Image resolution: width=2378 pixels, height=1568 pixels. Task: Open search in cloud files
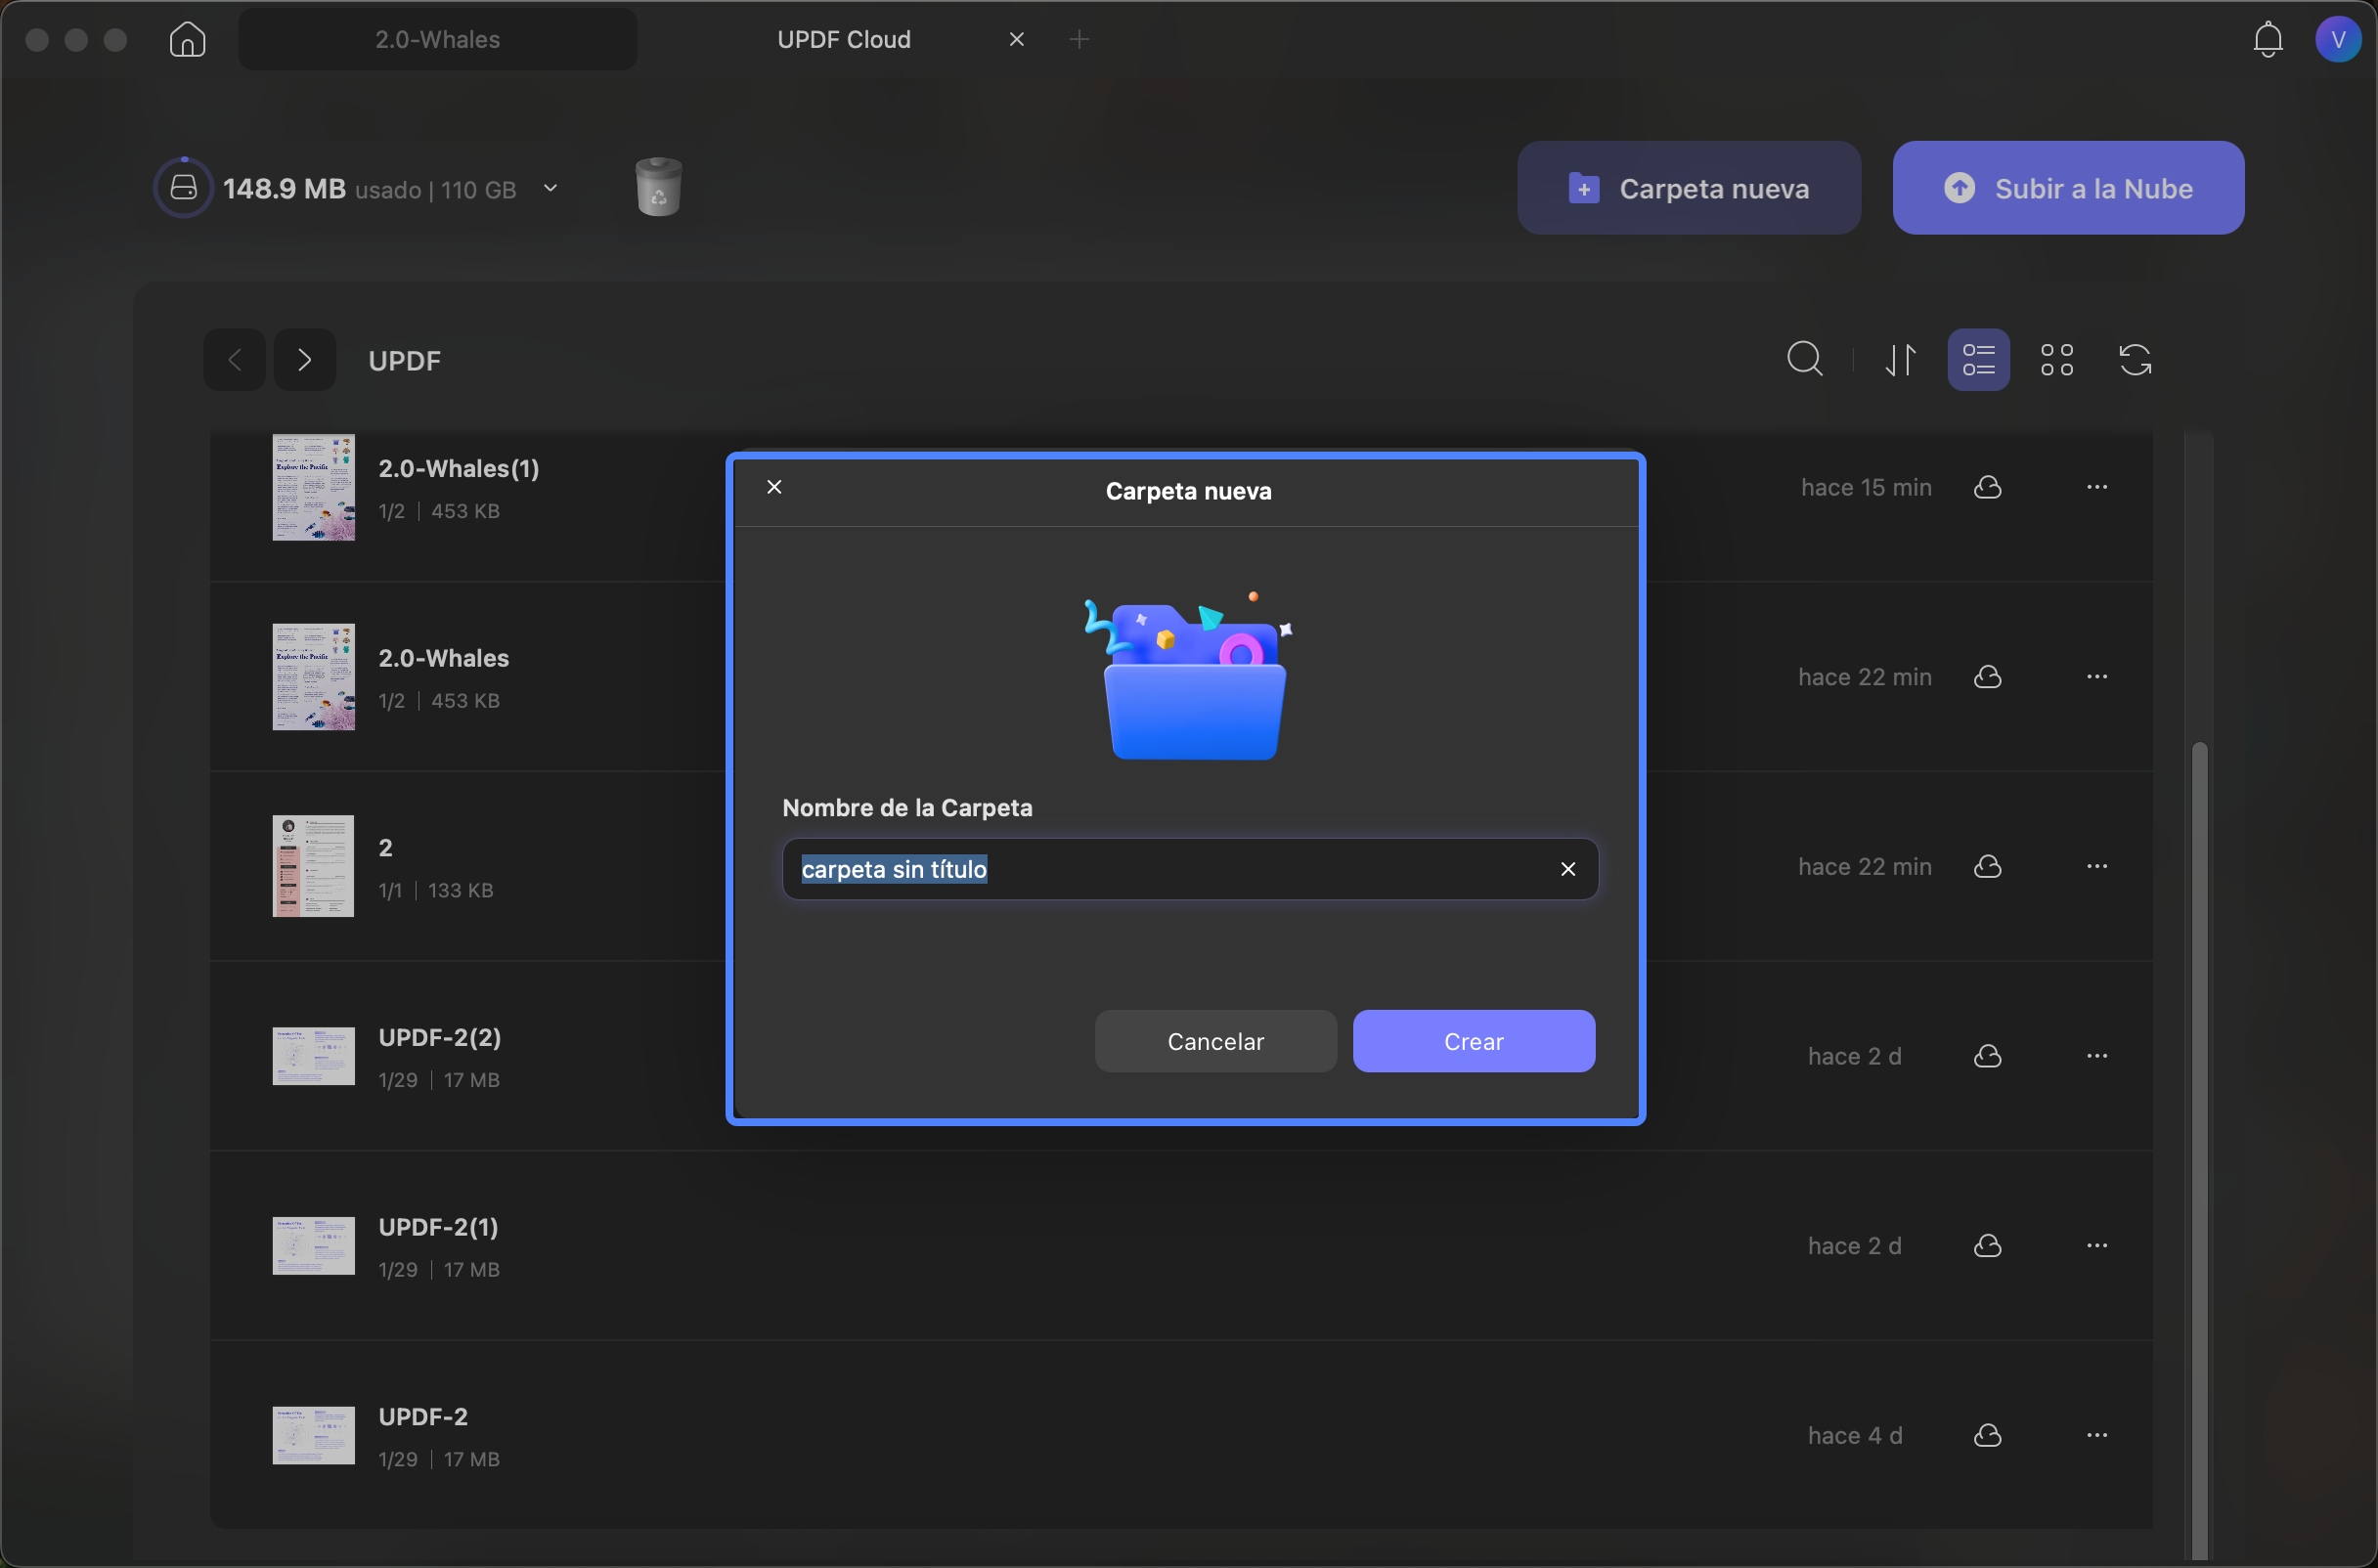[x=1804, y=360]
